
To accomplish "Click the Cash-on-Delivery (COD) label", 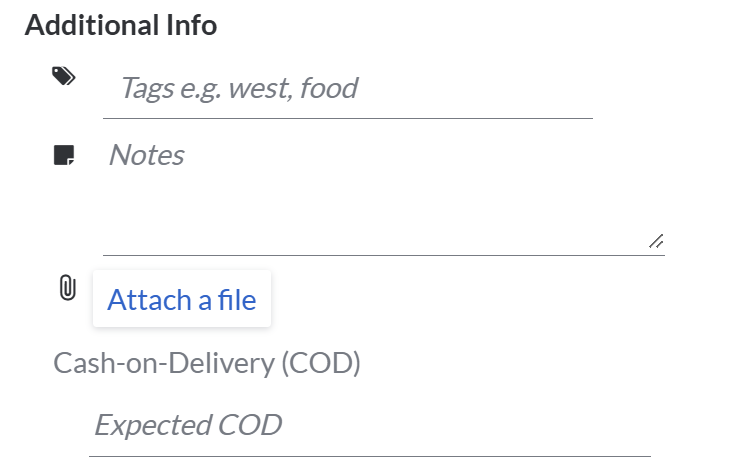I will click(207, 362).
